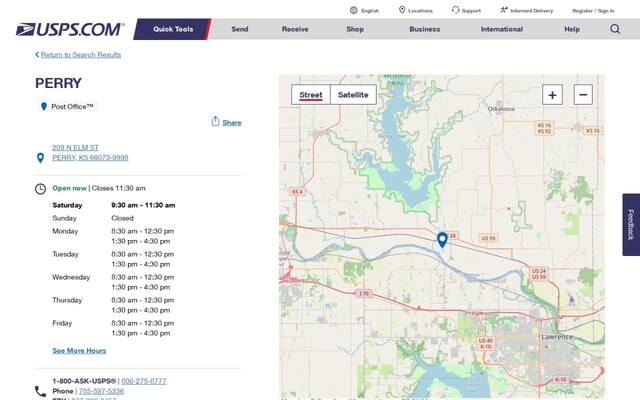Click the I 70 highway shield on map
640x400 pixels.
(x=363, y=293)
